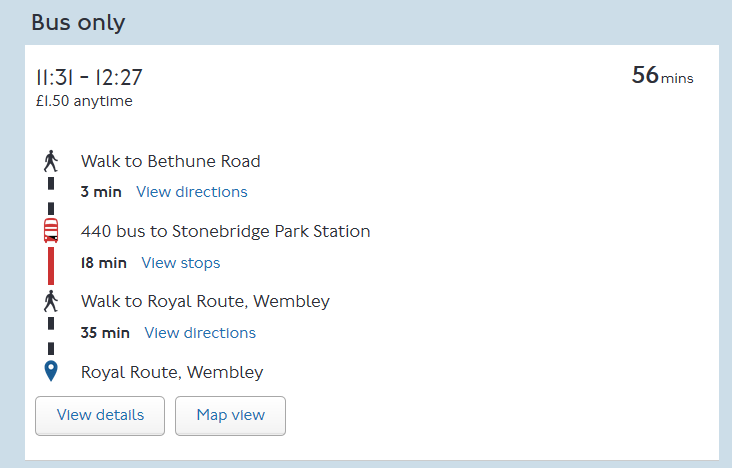The image size is (732, 468).
Task: Click the red bus route line segment
Action: tap(51, 265)
